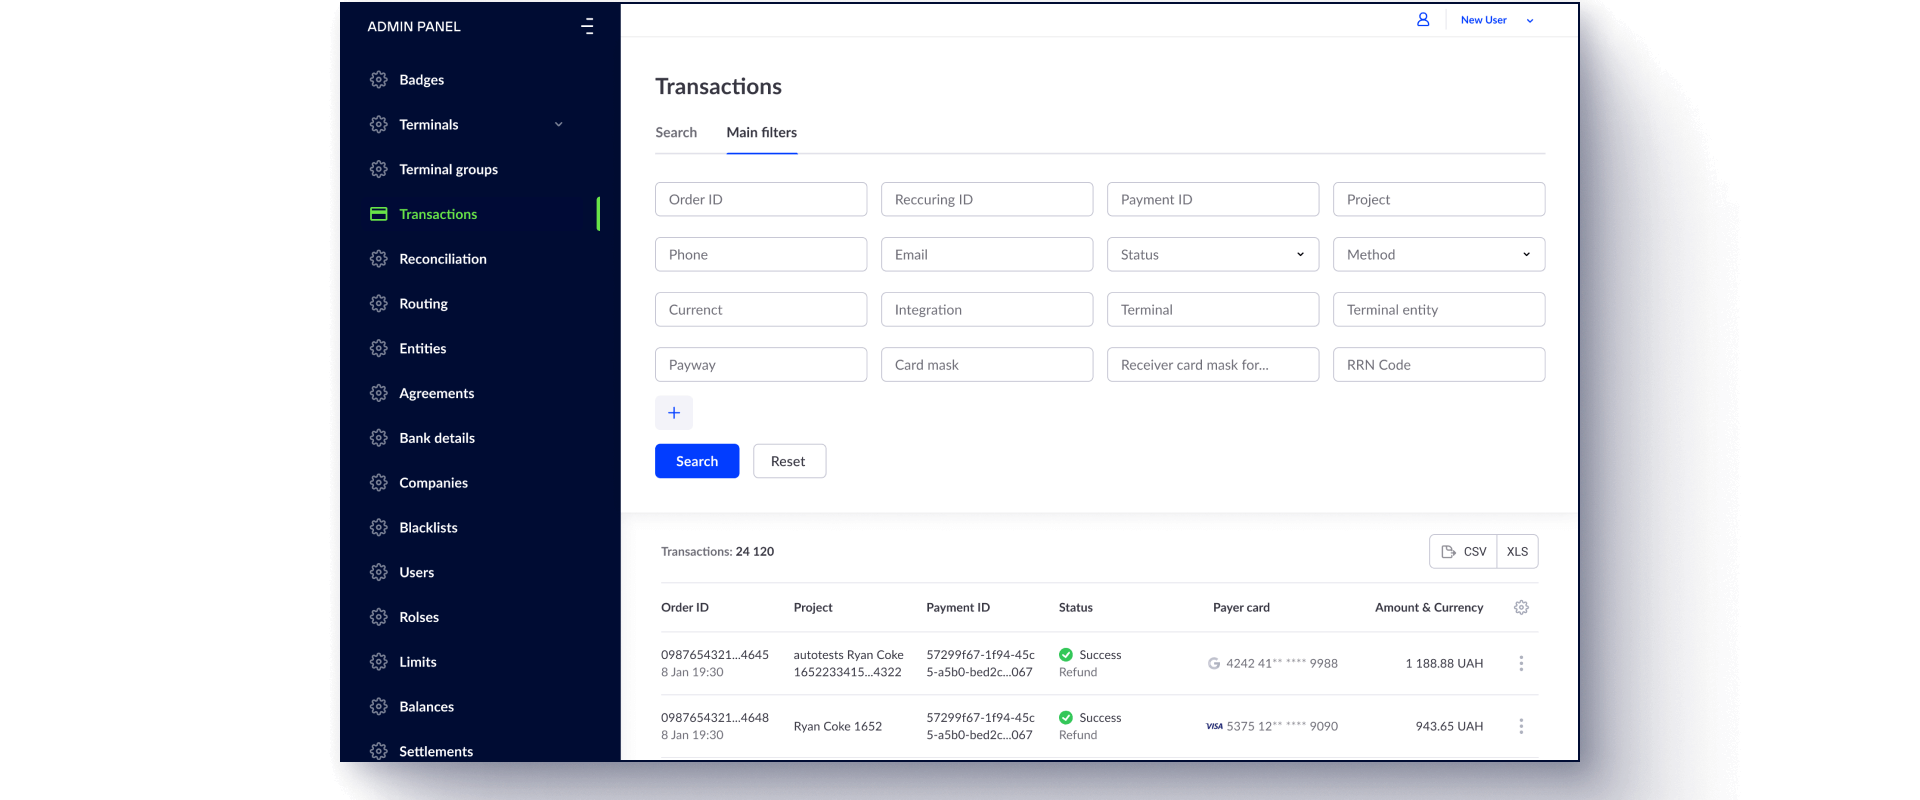Open Reconciliation in the sidebar
This screenshot has height=800, width=1920.
coord(443,259)
